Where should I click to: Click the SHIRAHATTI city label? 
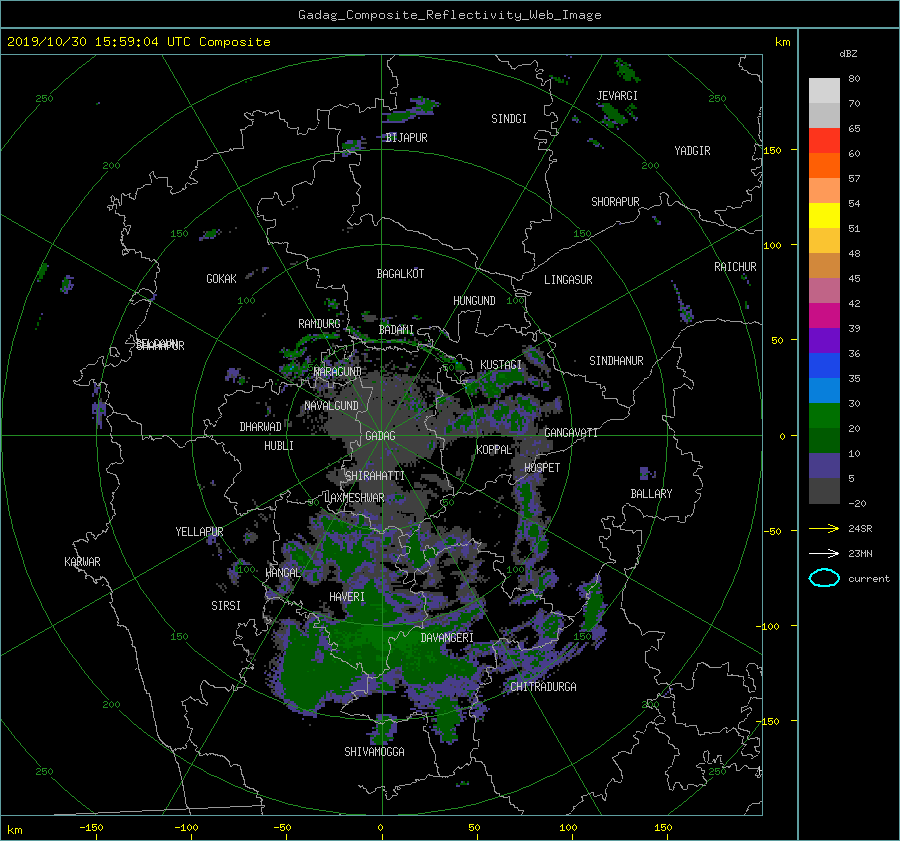(x=375, y=476)
